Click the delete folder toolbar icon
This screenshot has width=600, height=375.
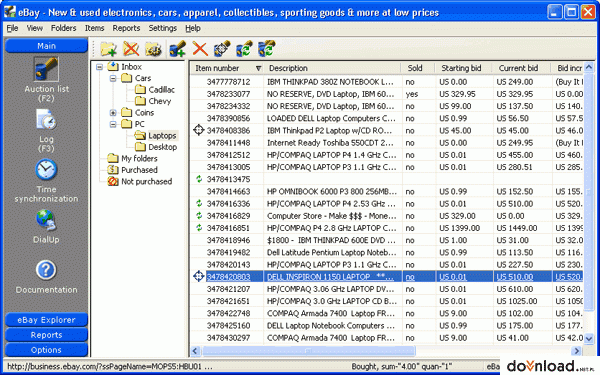131,49
